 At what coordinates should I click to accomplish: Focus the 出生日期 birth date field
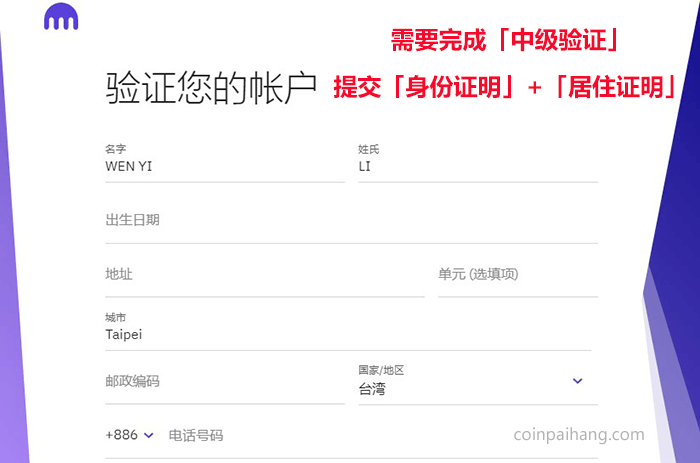tap(351, 225)
